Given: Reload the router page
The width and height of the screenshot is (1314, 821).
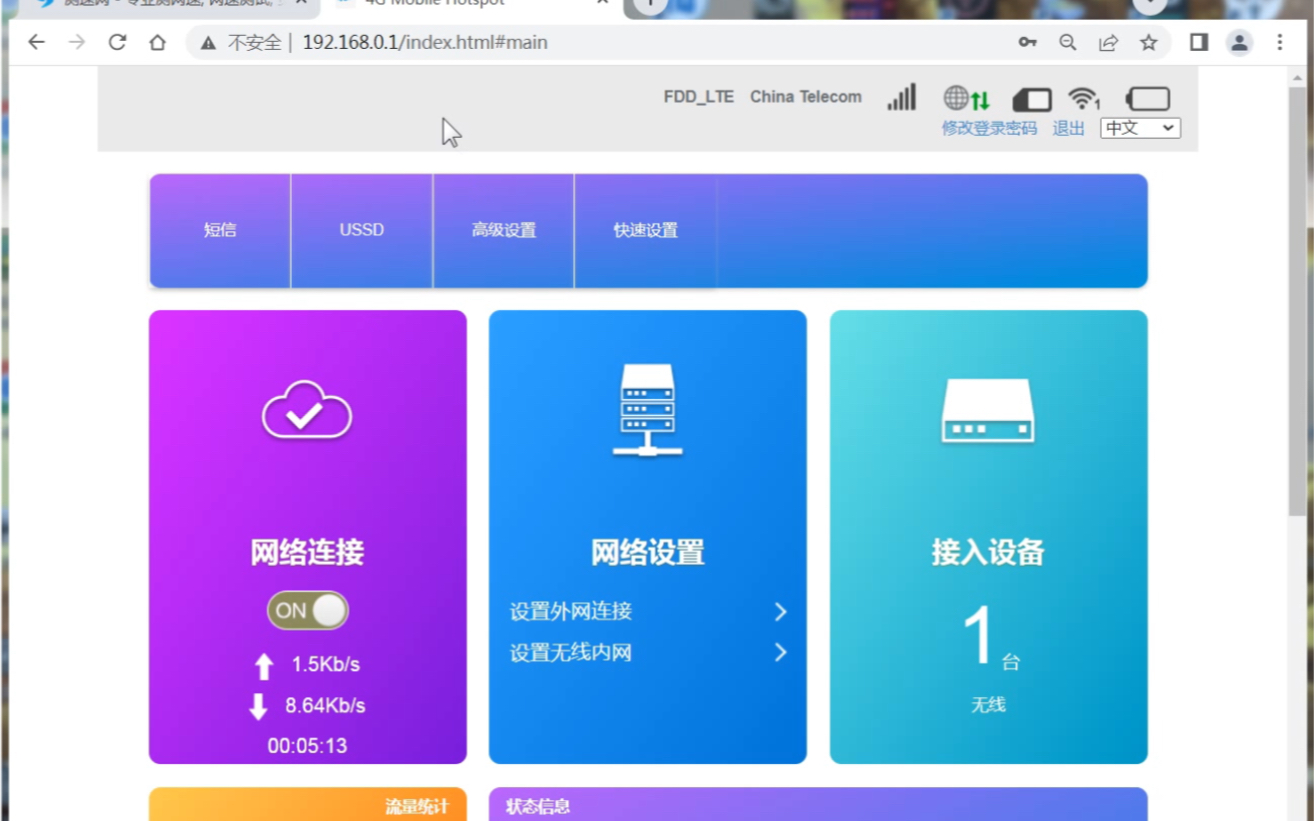Looking at the screenshot, I should tap(117, 42).
